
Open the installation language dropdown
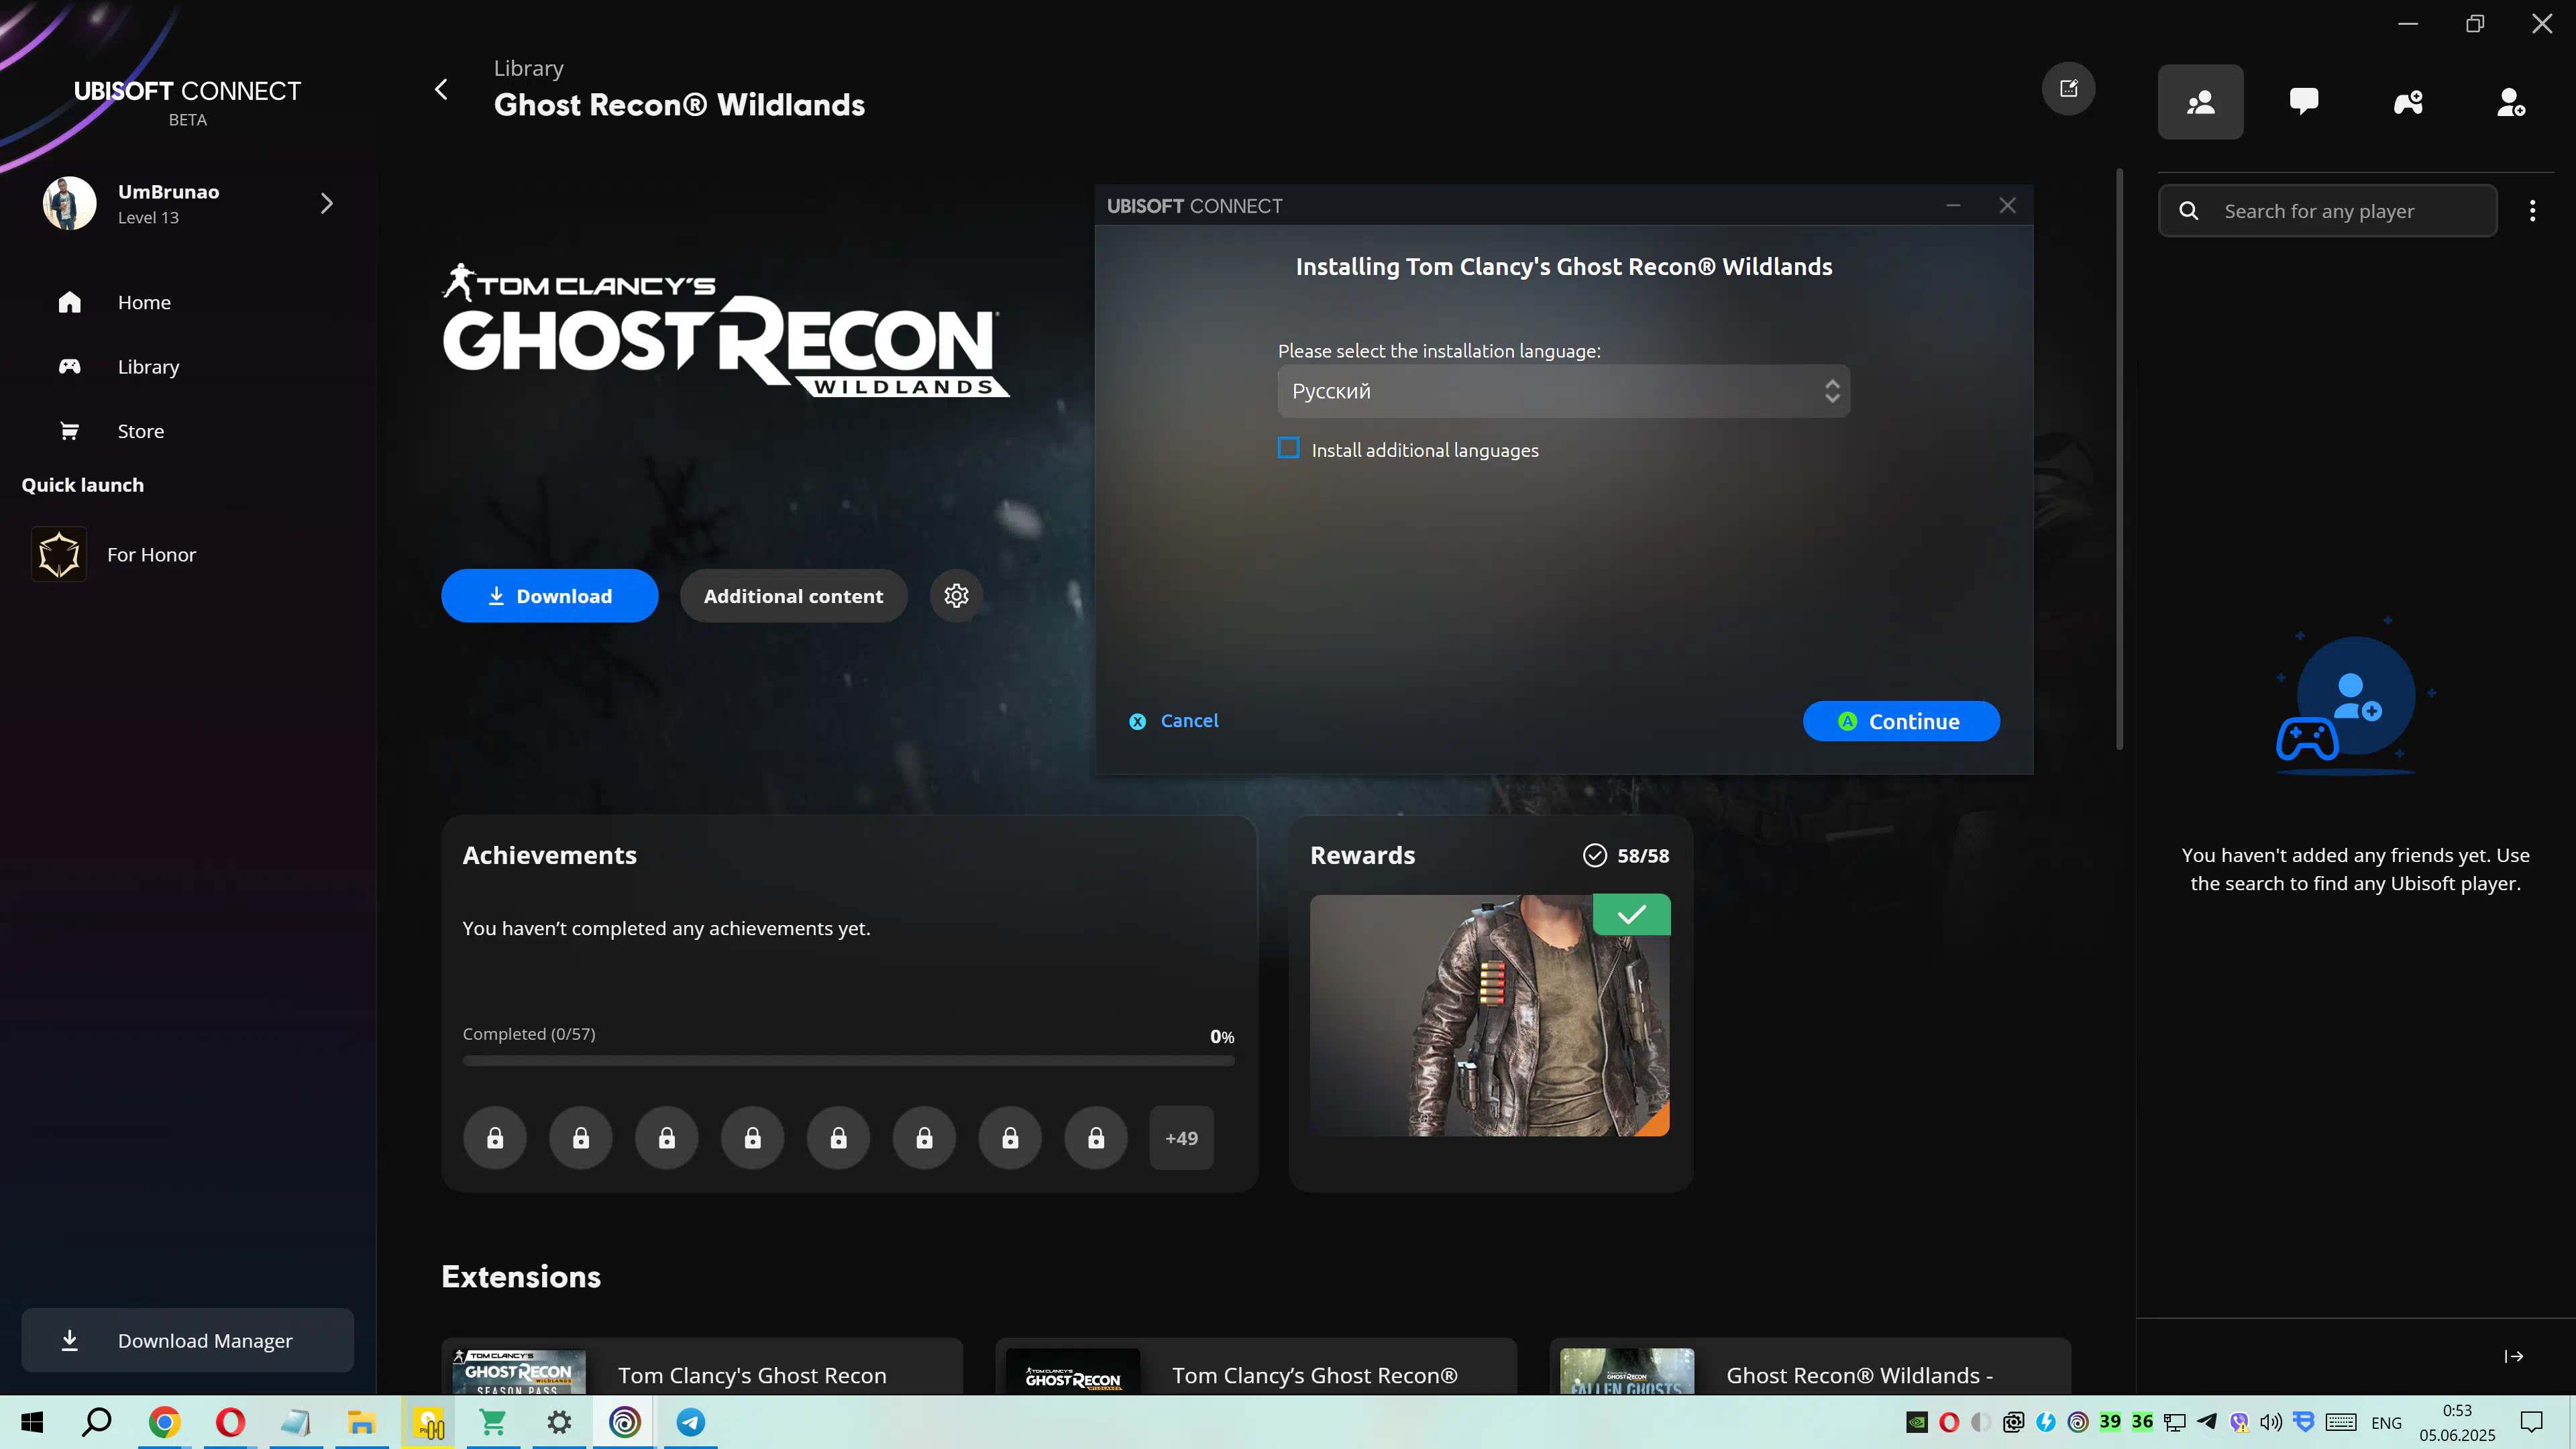click(1563, 391)
